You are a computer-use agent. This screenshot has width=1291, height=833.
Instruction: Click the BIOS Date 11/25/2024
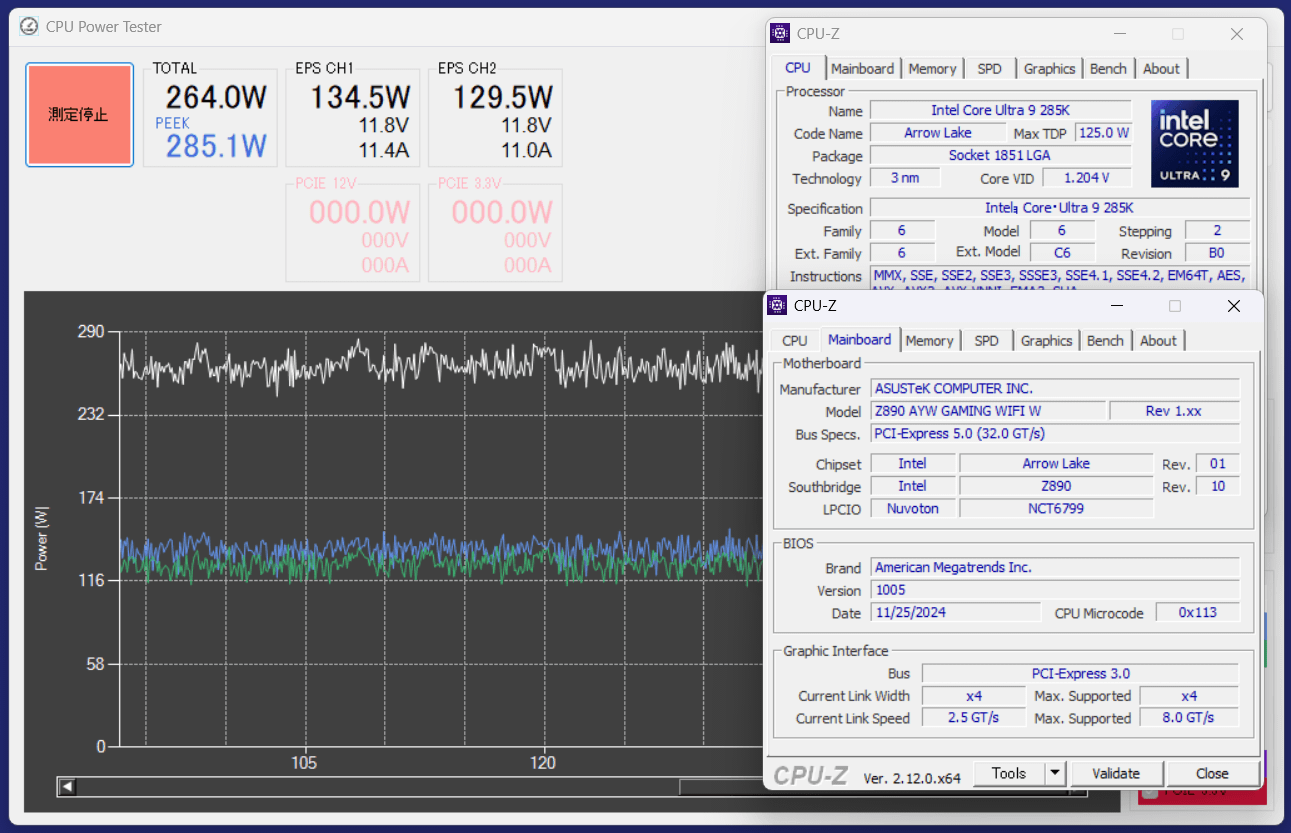[957, 612]
